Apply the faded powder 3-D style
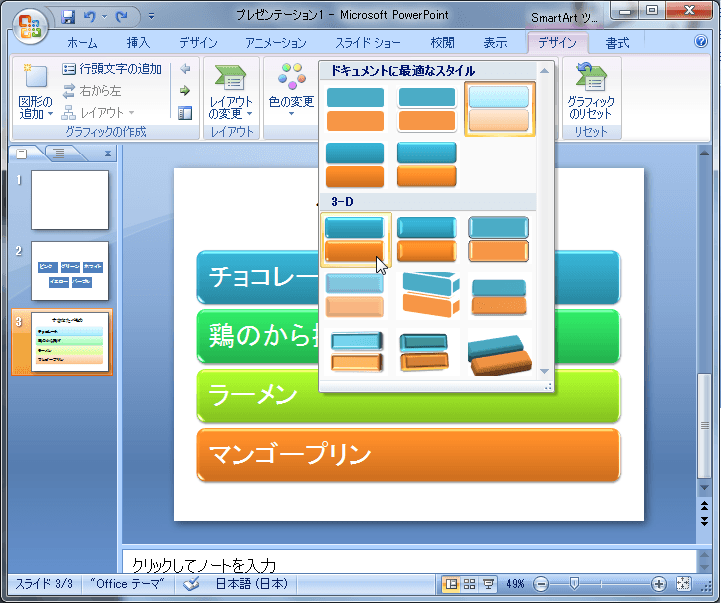 pyautogui.click(x=355, y=295)
